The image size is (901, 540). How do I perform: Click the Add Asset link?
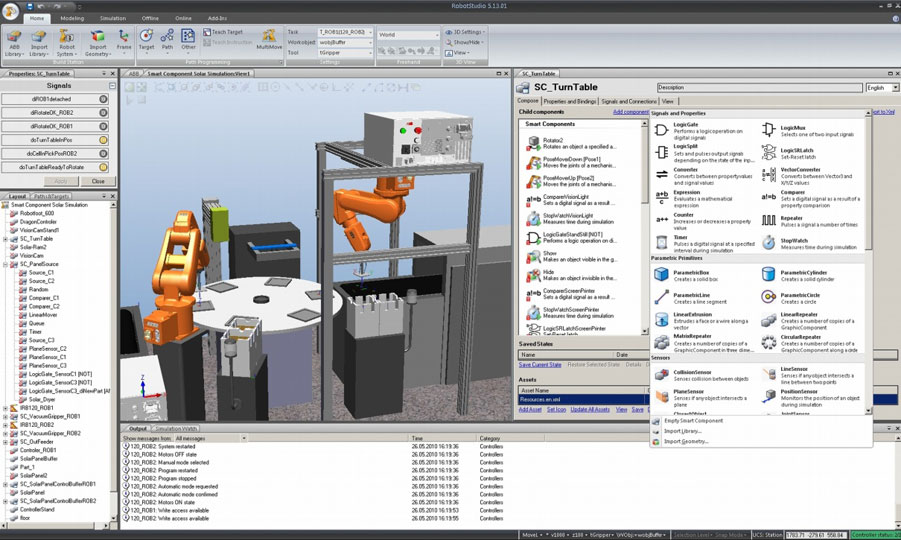tap(530, 409)
